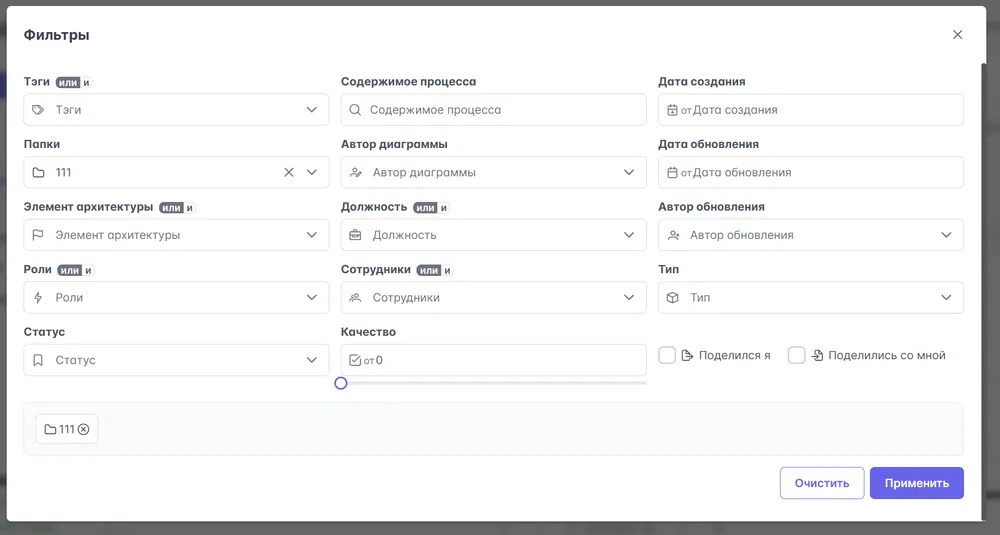1000x535 pixels.
Task: Click the lightning icon in Роли field
Action: pos(38,297)
